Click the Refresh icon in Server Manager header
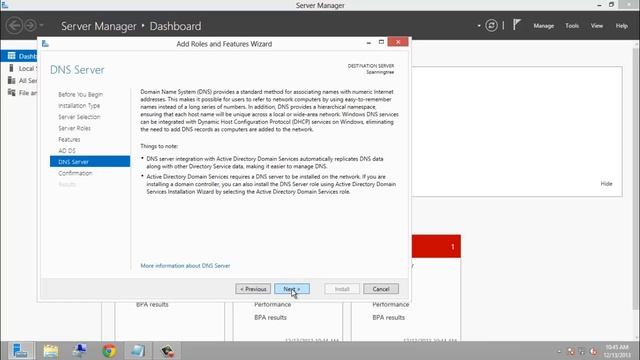Viewport: 640px width, 360px height. coord(491,26)
